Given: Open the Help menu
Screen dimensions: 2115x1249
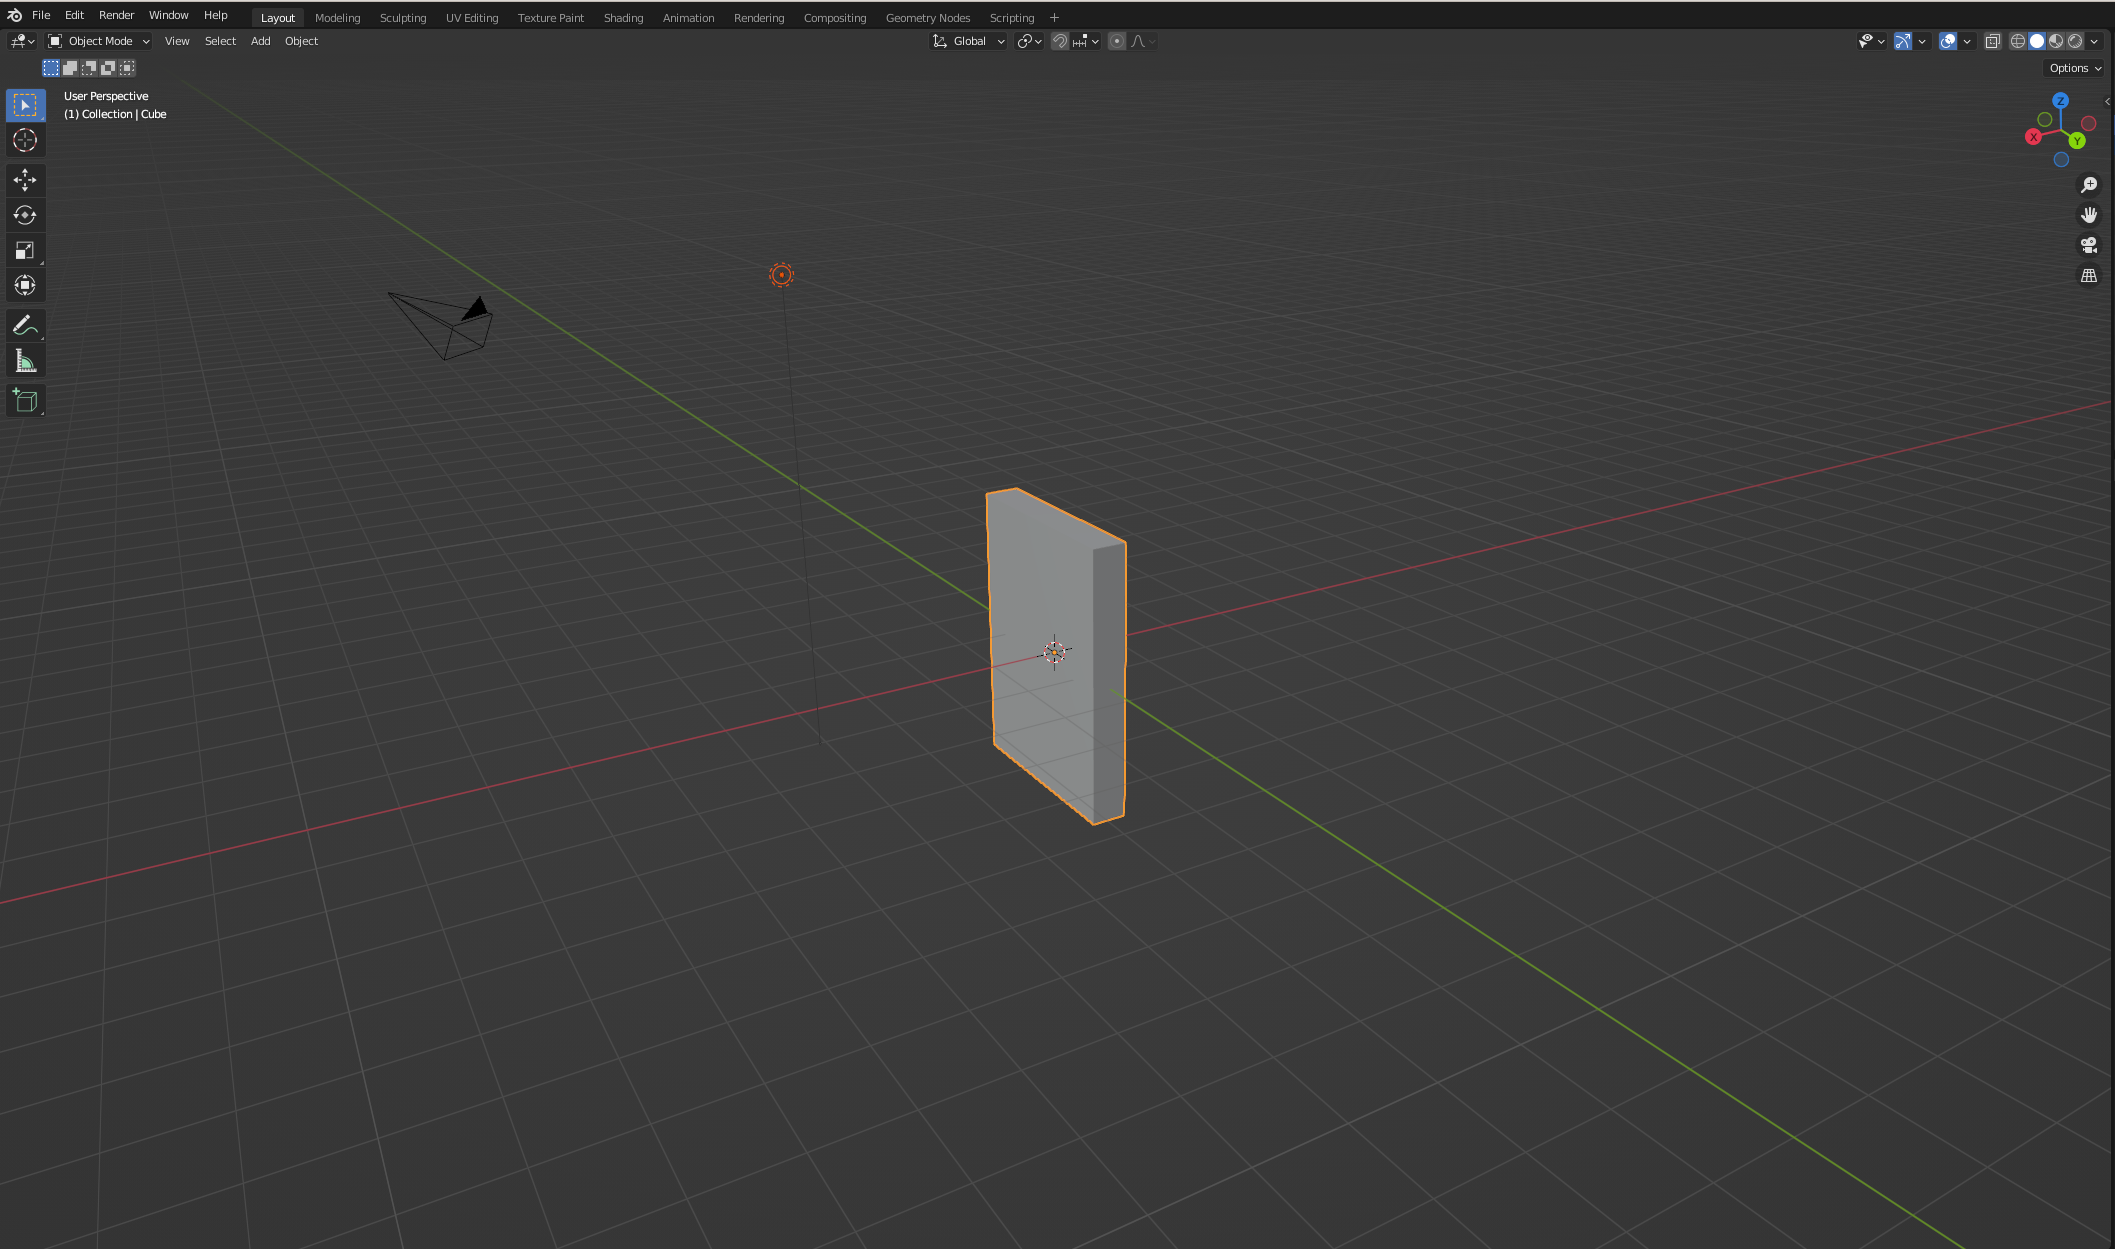Looking at the screenshot, I should tap(215, 15).
